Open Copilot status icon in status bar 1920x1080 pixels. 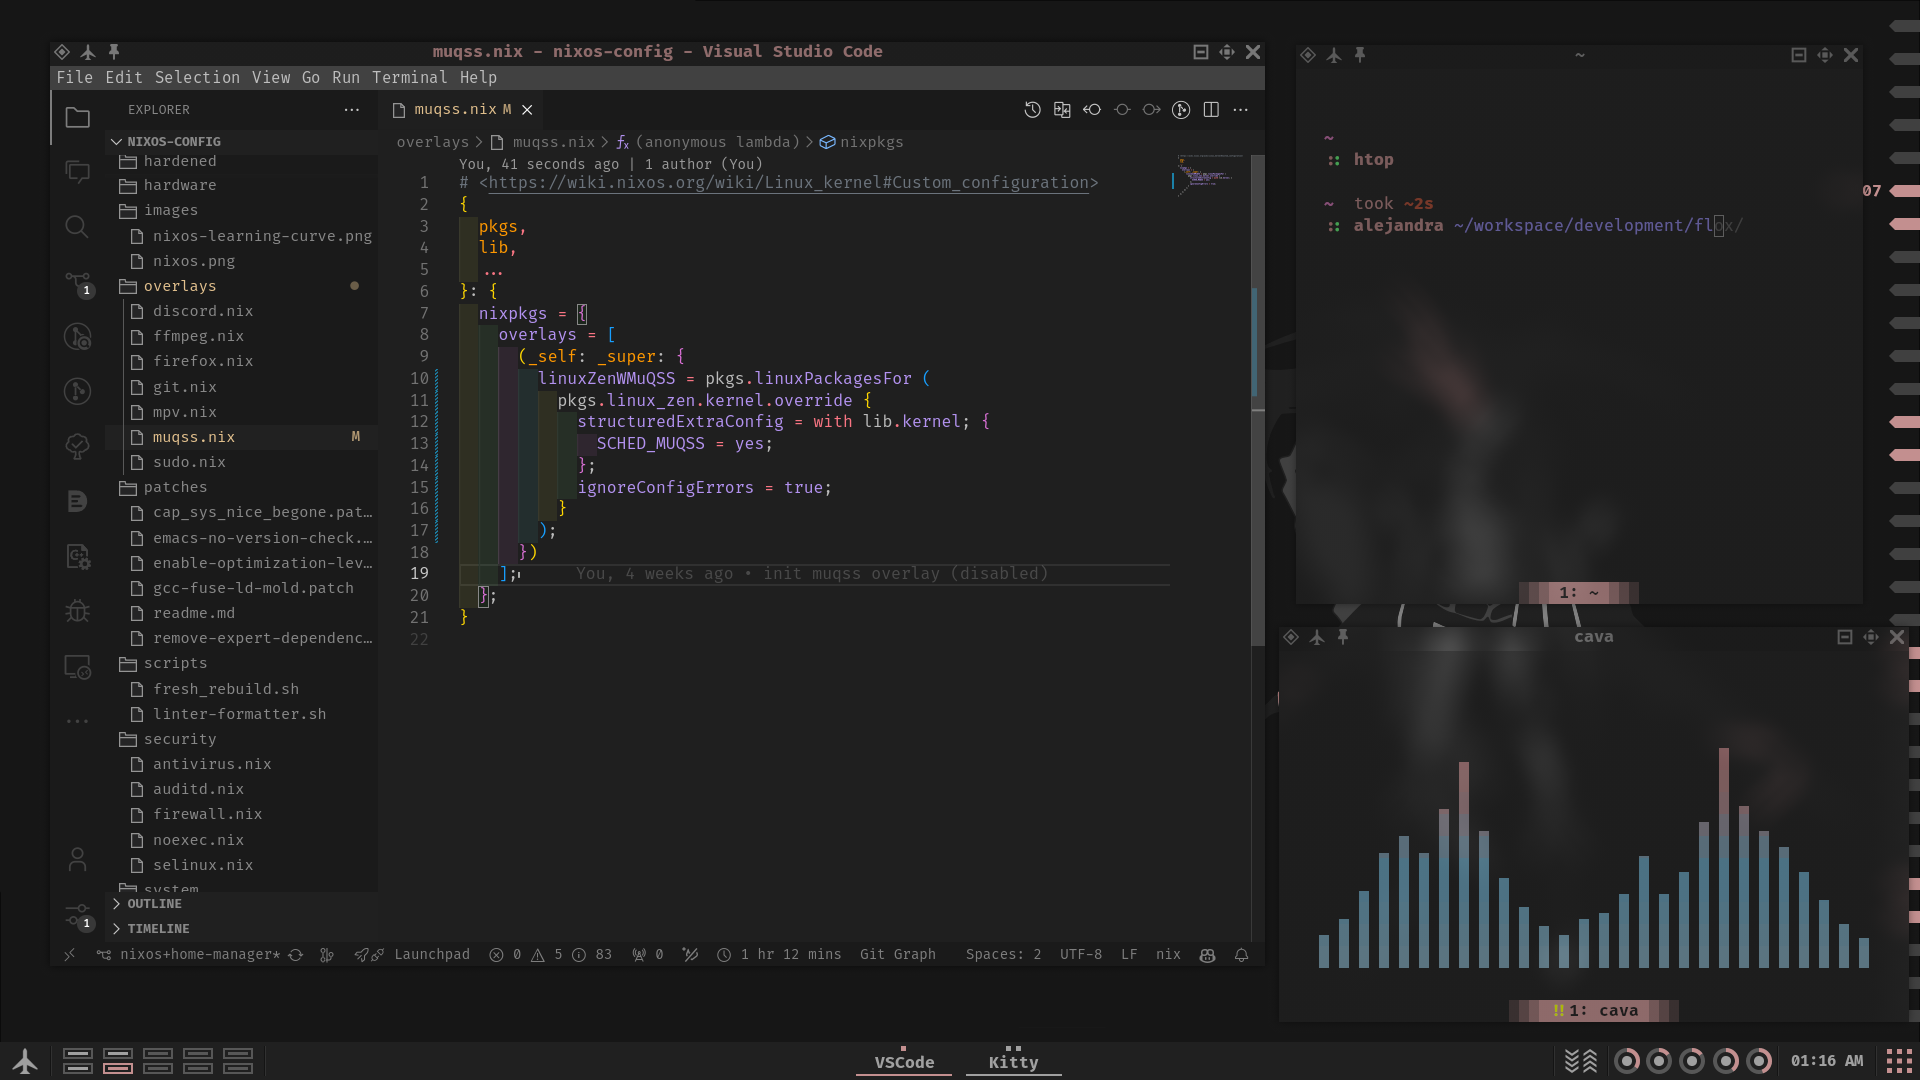click(x=1208, y=955)
